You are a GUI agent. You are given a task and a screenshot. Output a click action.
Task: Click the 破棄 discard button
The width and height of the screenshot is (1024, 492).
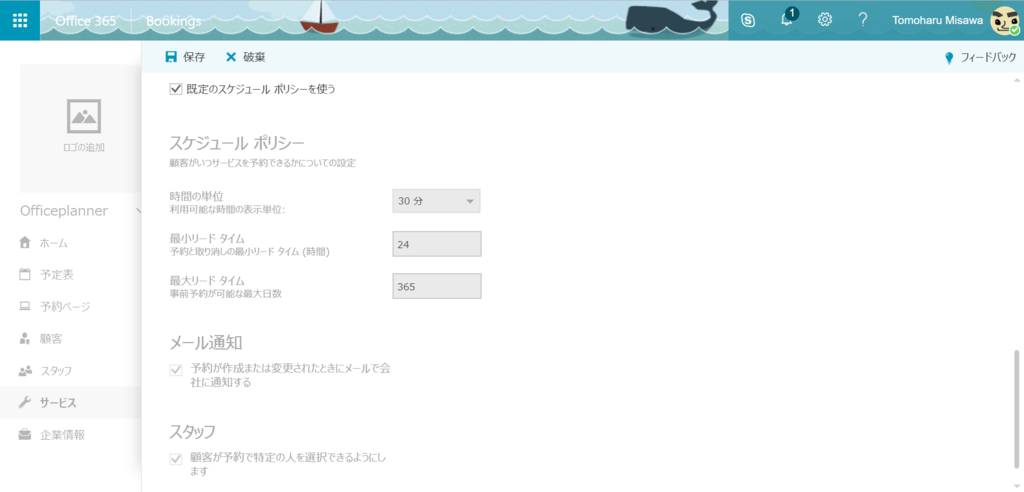[246, 57]
